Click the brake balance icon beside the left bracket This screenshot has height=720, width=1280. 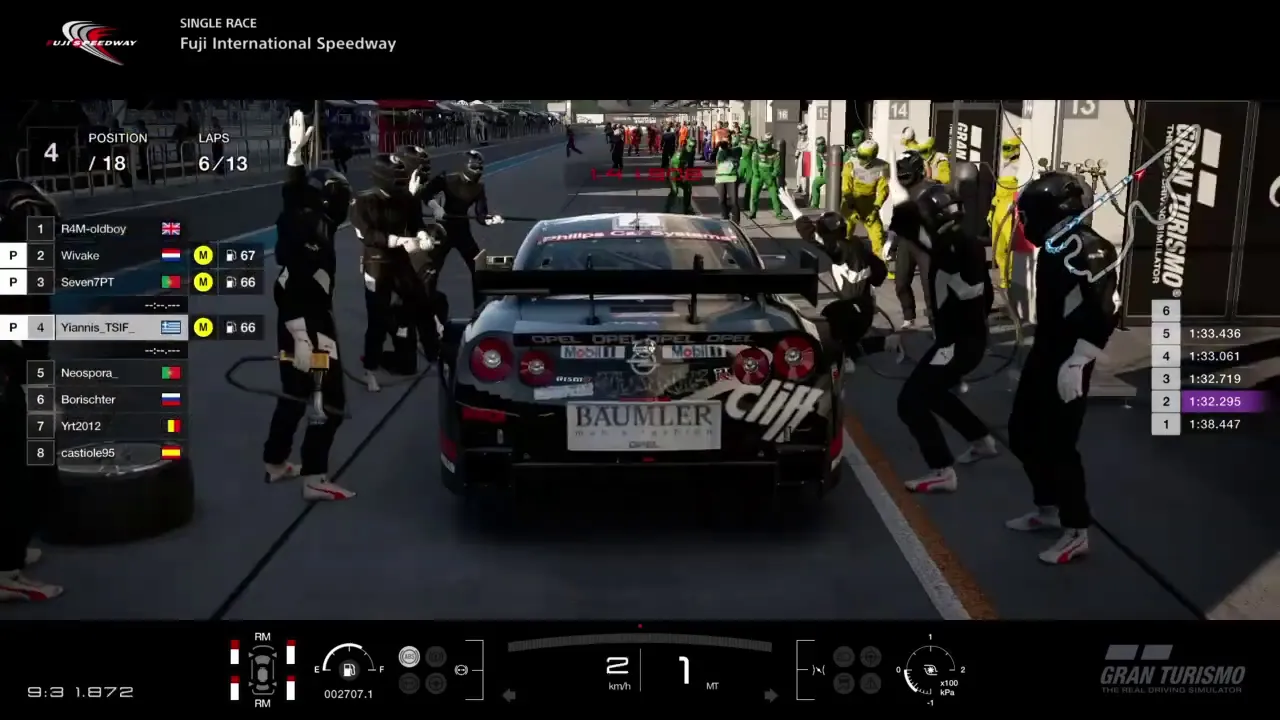point(462,670)
